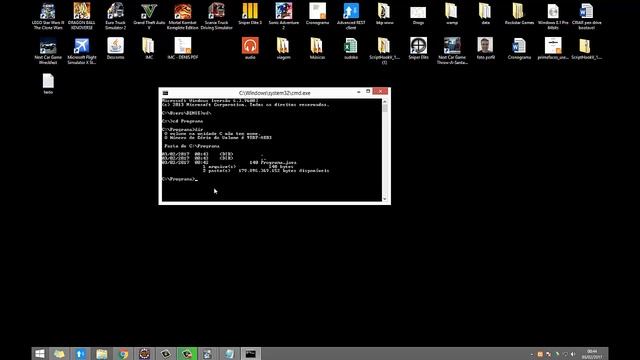Select the orange audio headphones icon
The height and width of the screenshot is (360, 640).
coord(250,49)
